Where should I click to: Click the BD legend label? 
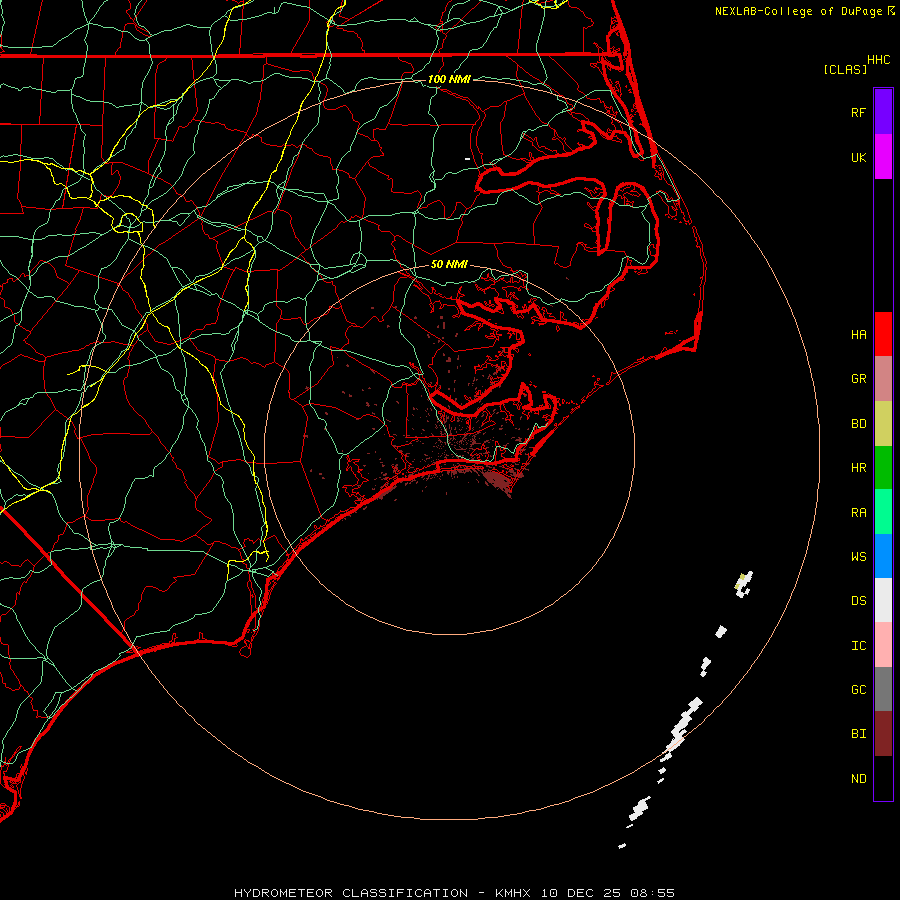pos(858,424)
